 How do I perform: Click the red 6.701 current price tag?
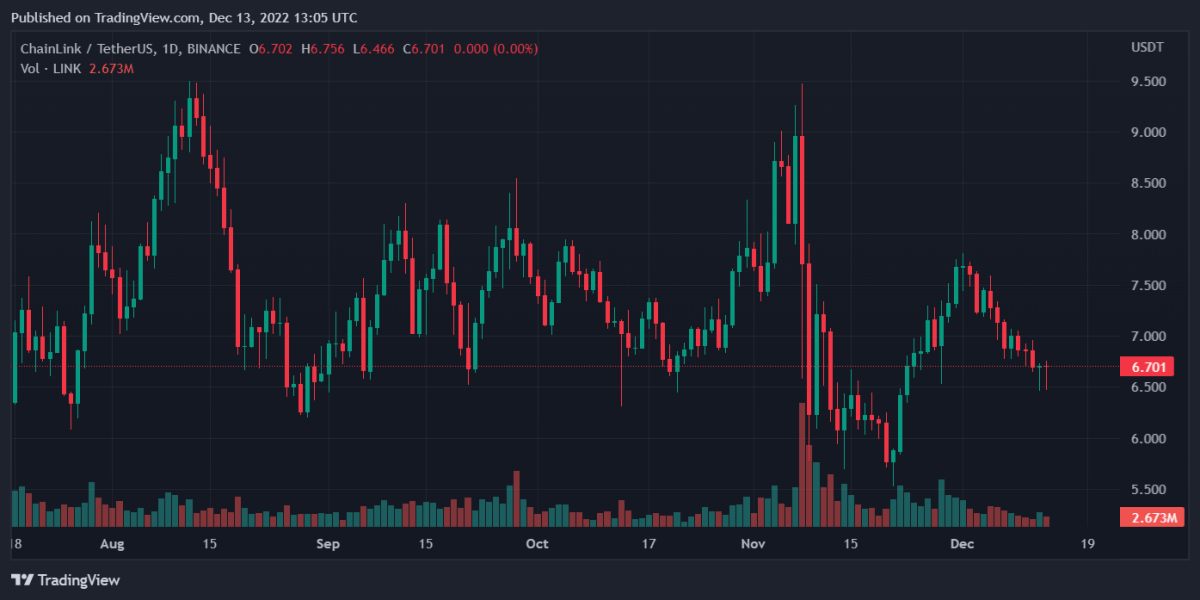click(x=1148, y=367)
